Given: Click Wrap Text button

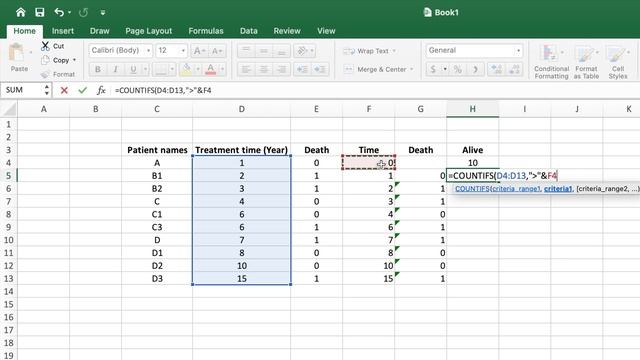Looking at the screenshot, I should tap(366, 51).
